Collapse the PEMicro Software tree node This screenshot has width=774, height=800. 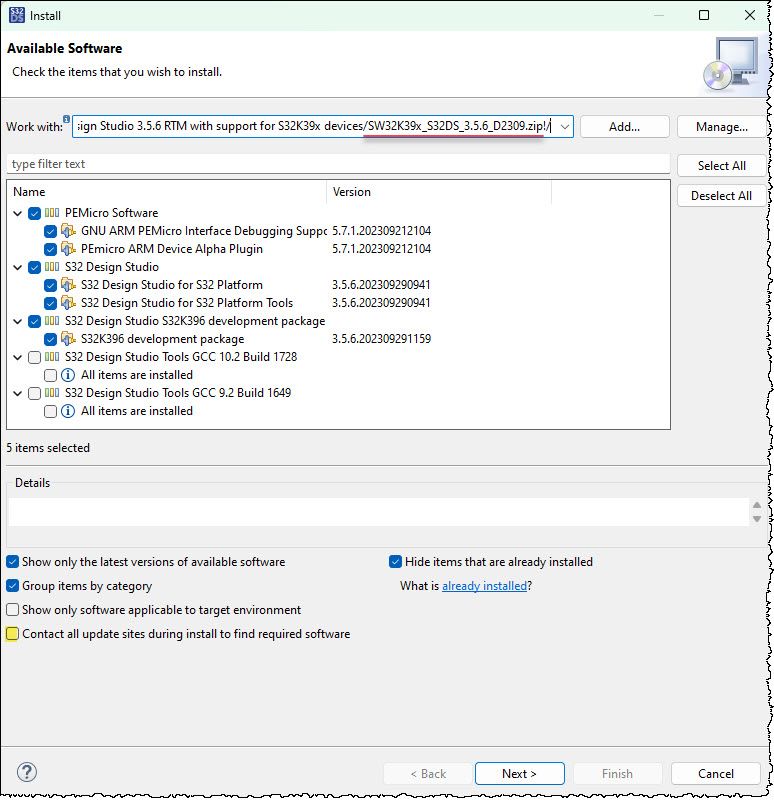tap(17, 213)
